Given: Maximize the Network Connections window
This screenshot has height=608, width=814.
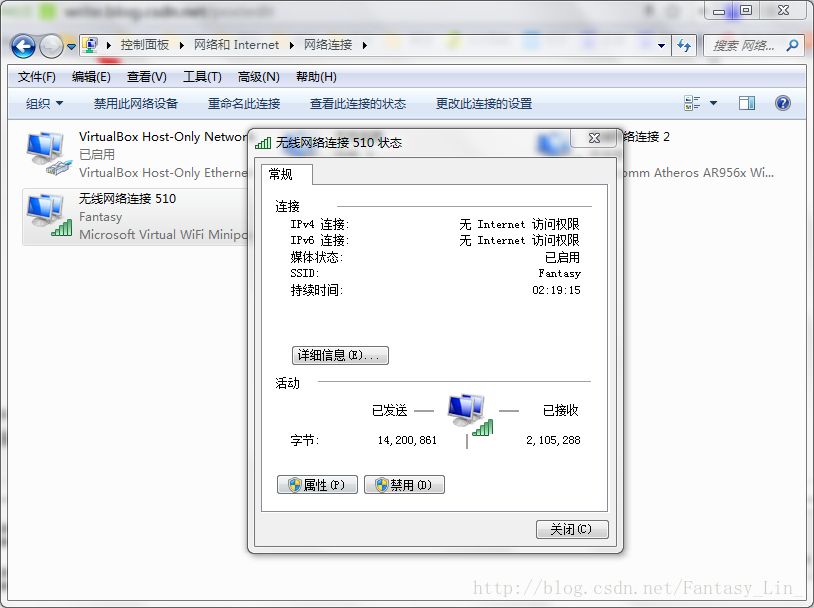Looking at the screenshot, I should [x=746, y=10].
